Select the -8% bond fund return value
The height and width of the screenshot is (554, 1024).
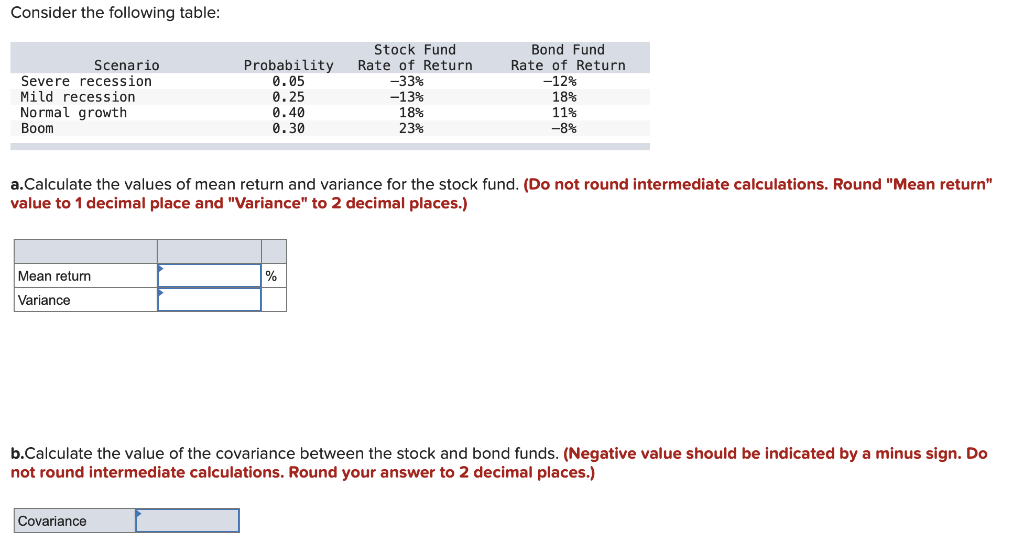tap(564, 128)
